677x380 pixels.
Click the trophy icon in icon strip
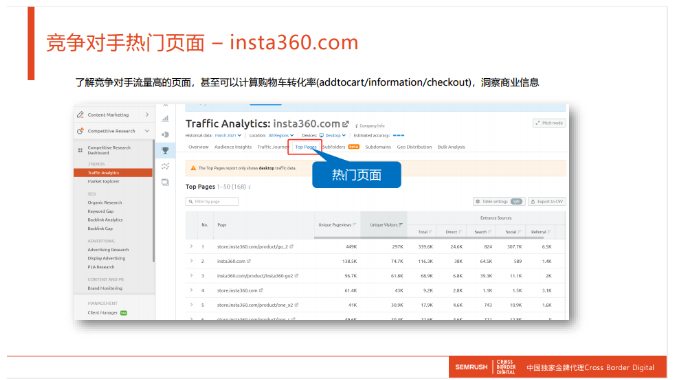click(165, 151)
